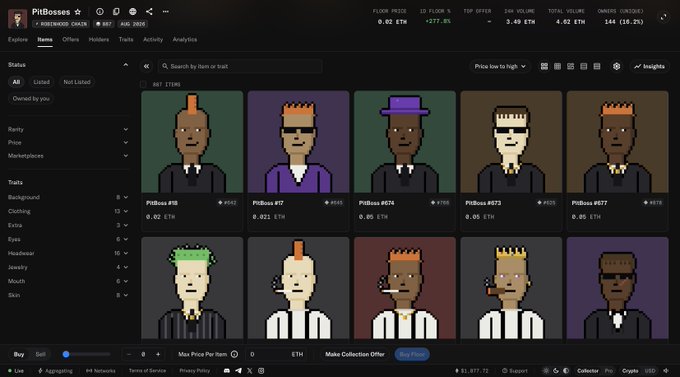Open the Privacy Policy link
Image resolution: width=680 pixels, height=377 pixels.
pyautogui.click(x=195, y=371)
